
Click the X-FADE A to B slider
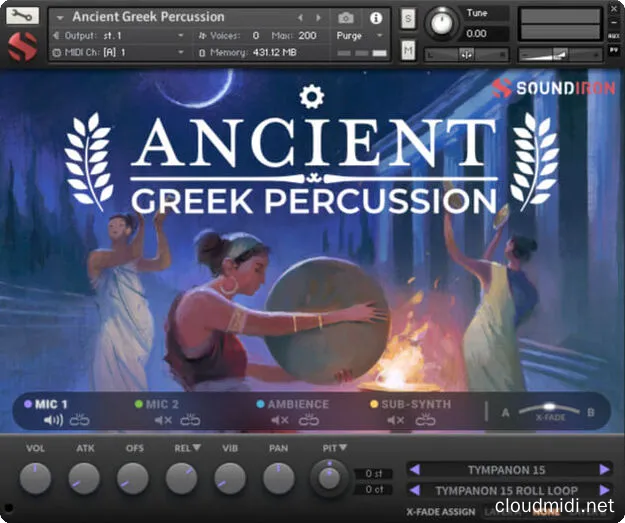pos(551,411)
